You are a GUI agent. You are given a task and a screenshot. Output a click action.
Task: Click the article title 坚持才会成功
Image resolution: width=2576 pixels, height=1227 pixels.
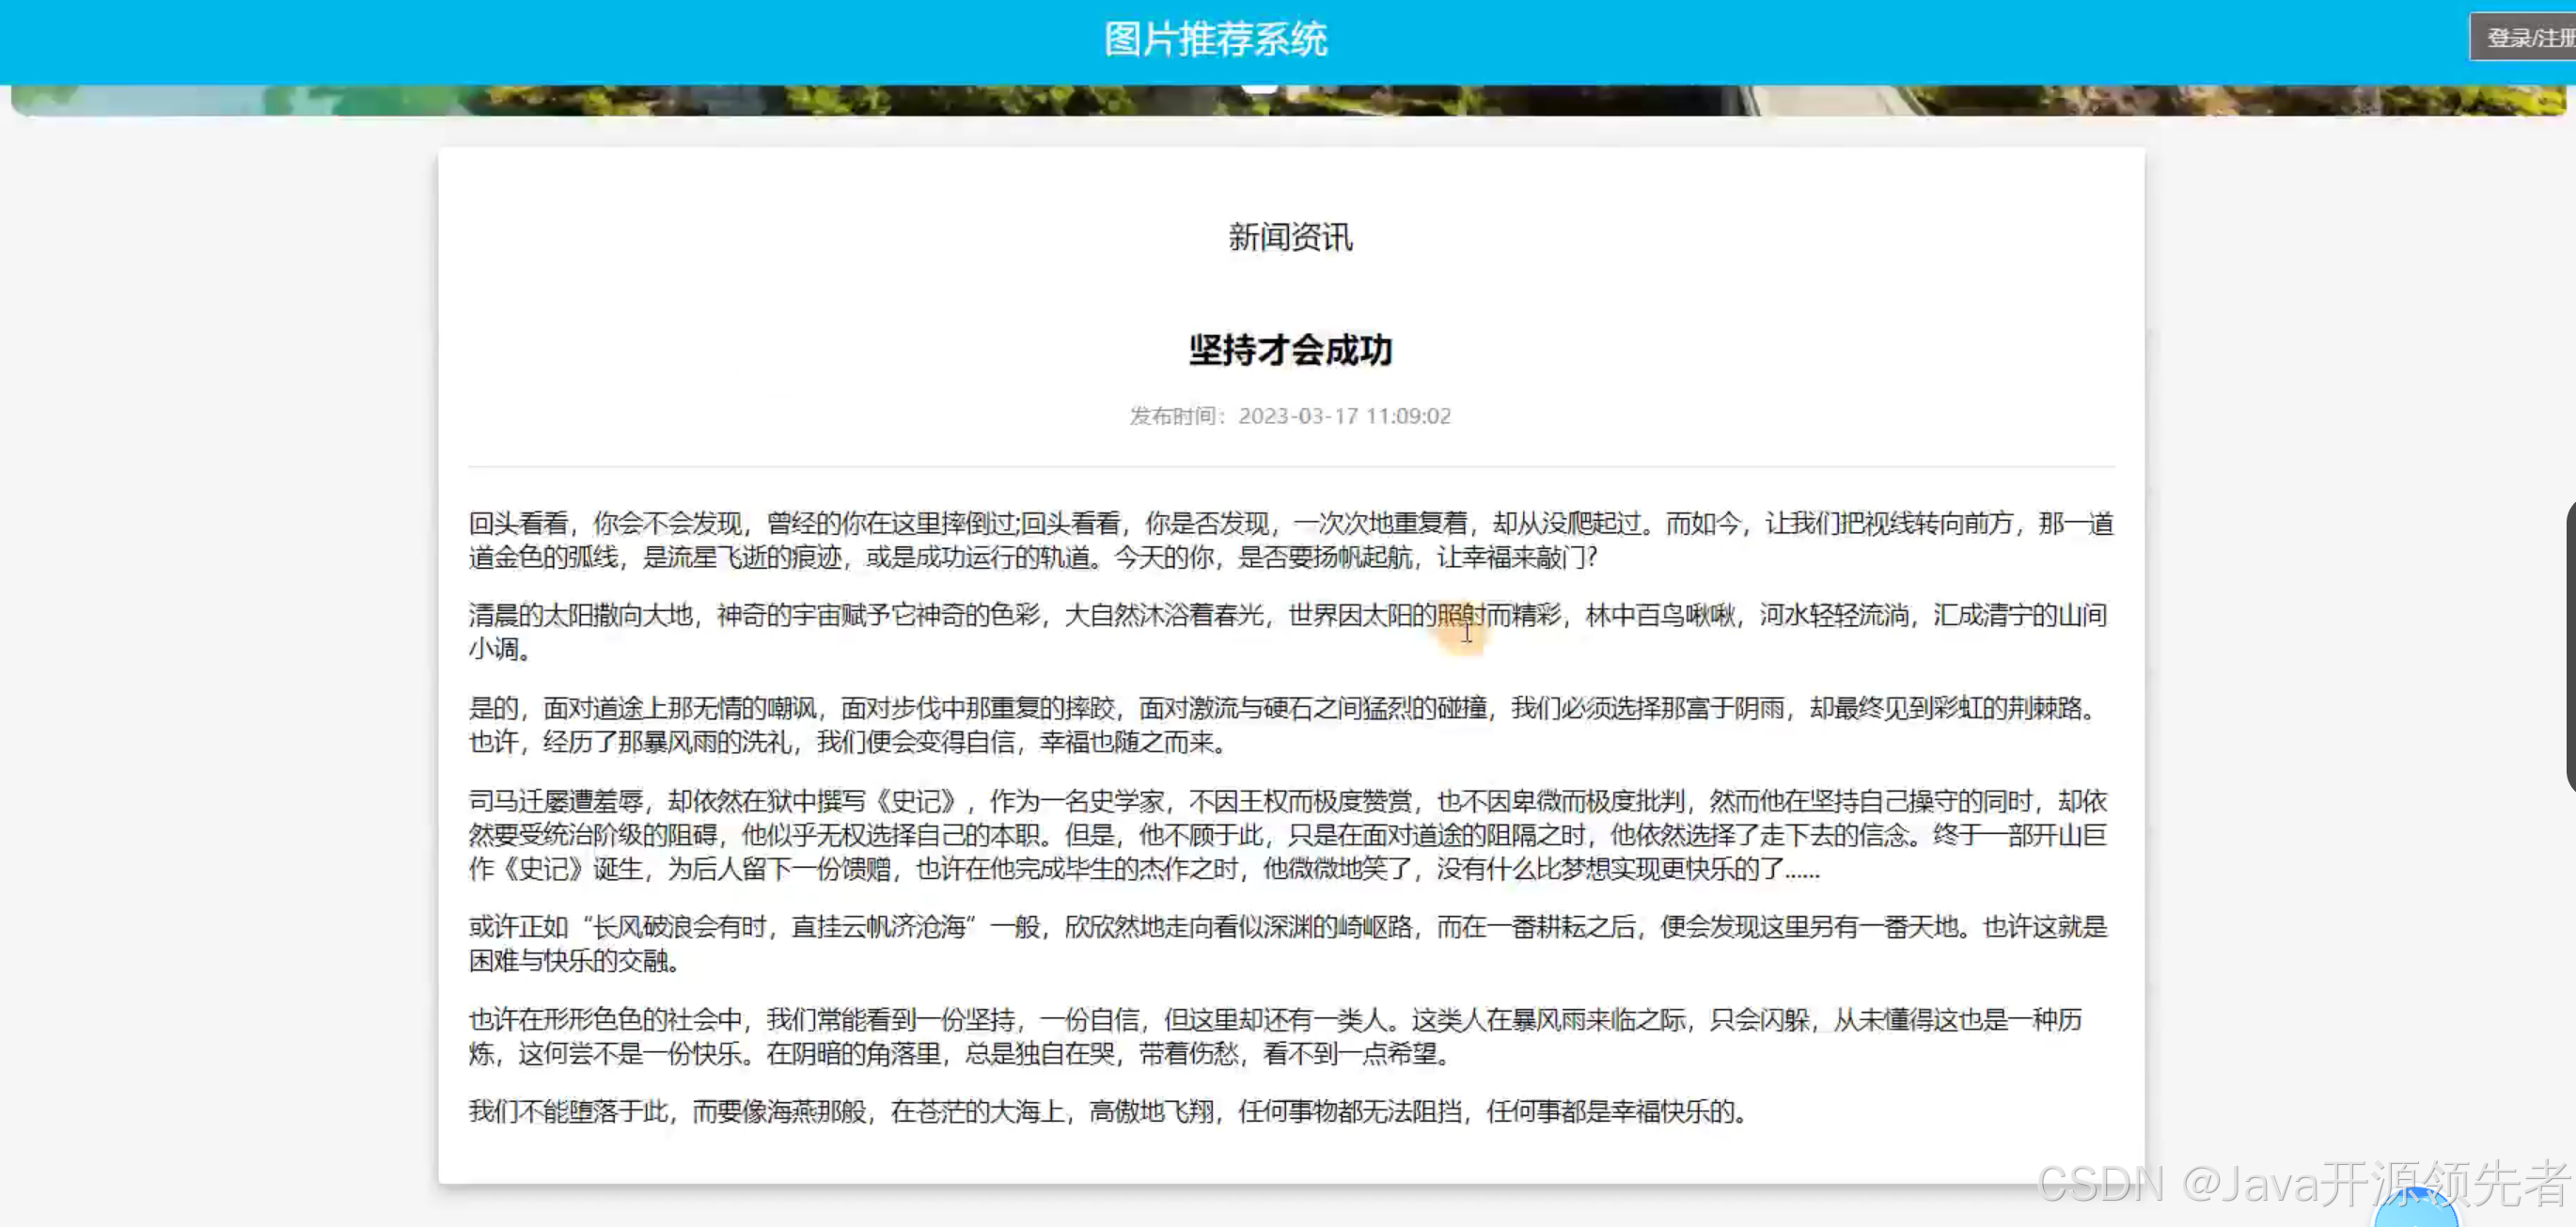click(x=1290, y=351)
